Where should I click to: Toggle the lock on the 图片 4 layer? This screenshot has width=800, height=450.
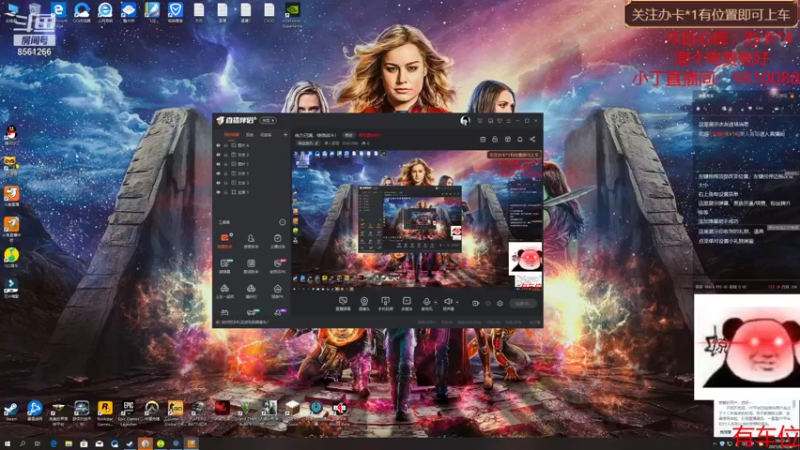point(226,145)
